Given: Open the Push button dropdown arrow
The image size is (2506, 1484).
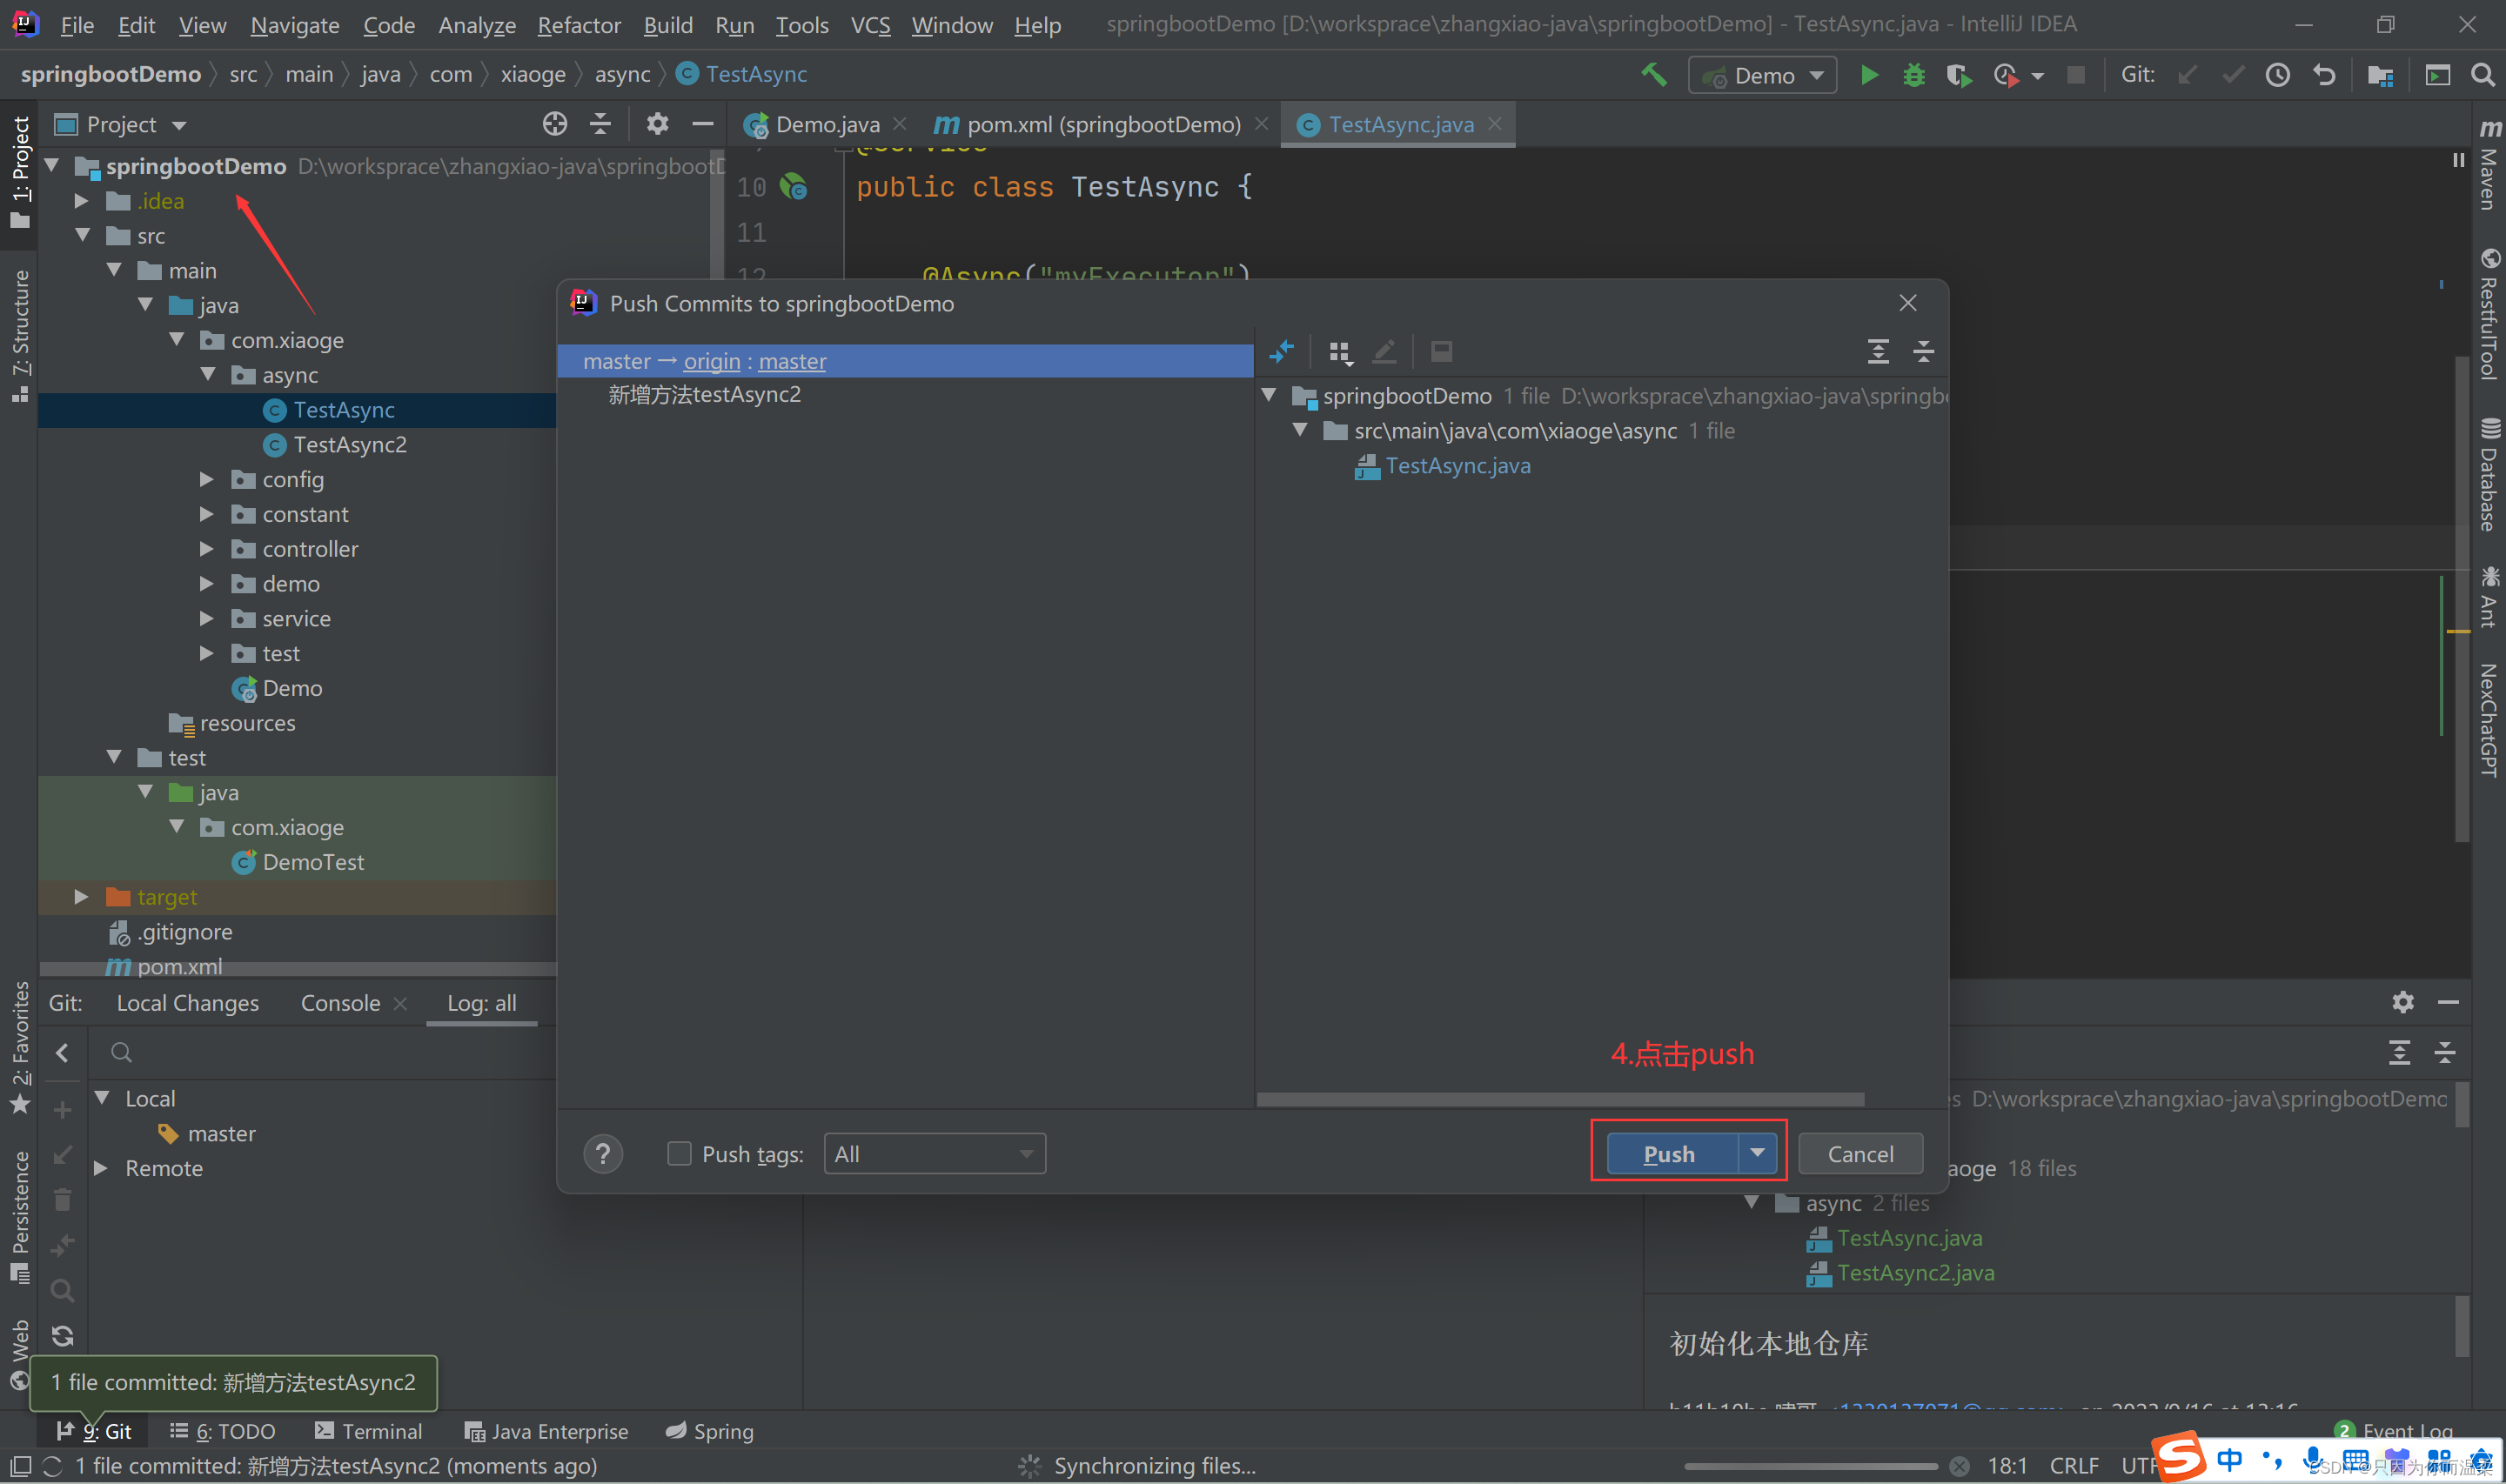Looking at the screenshot, I should coord(1757,1153).
